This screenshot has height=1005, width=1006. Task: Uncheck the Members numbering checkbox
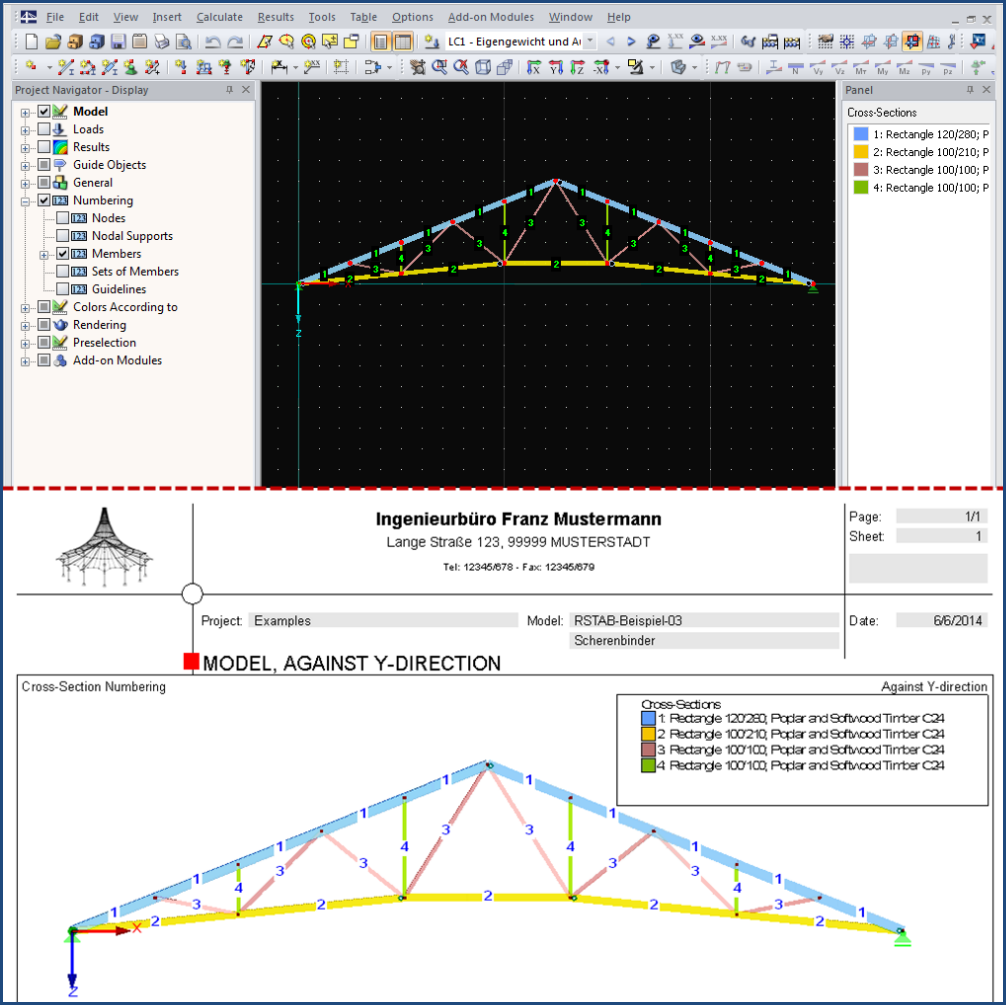pos(62,253)
